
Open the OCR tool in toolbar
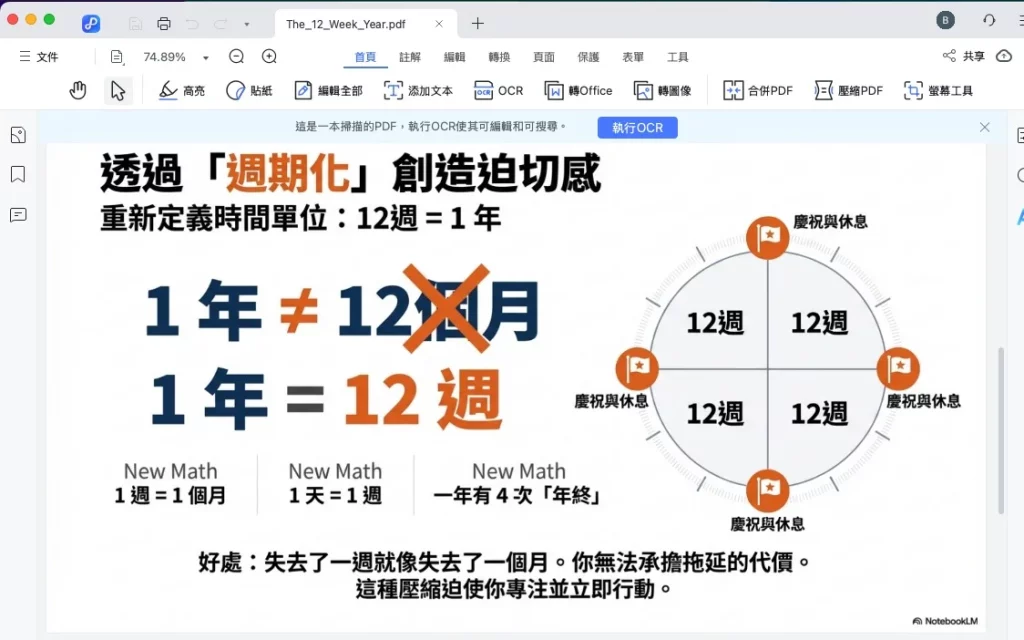click(498, 91)
